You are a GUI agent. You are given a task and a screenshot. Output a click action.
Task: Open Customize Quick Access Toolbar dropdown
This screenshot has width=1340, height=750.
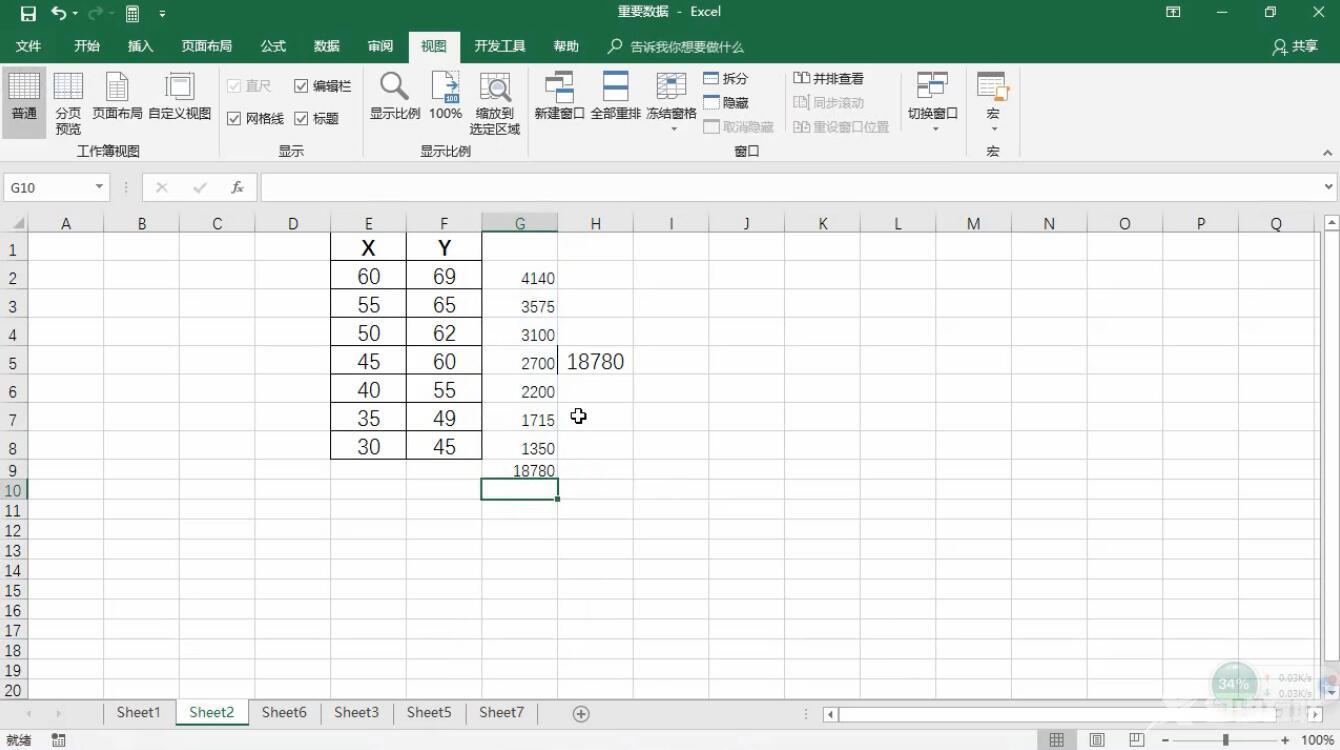(x=163, y=14)
